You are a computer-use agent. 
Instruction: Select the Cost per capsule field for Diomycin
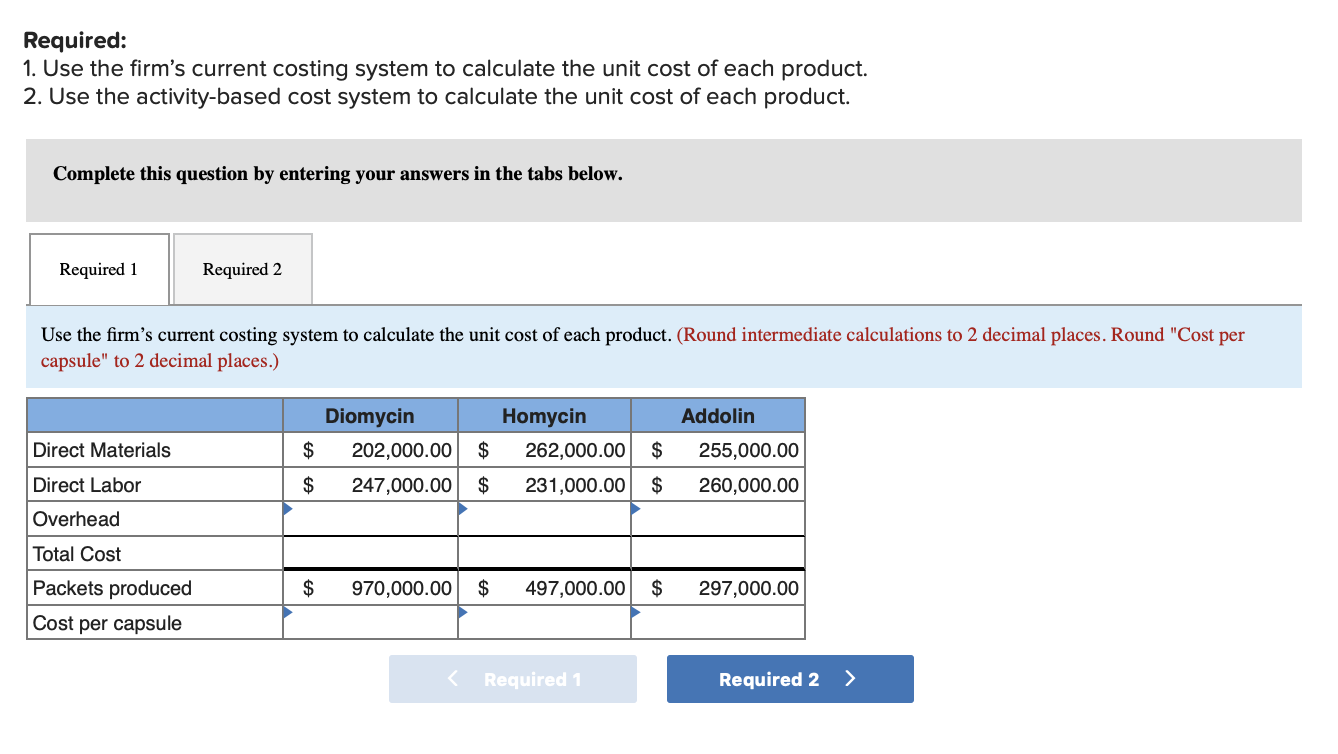point(370,622)
